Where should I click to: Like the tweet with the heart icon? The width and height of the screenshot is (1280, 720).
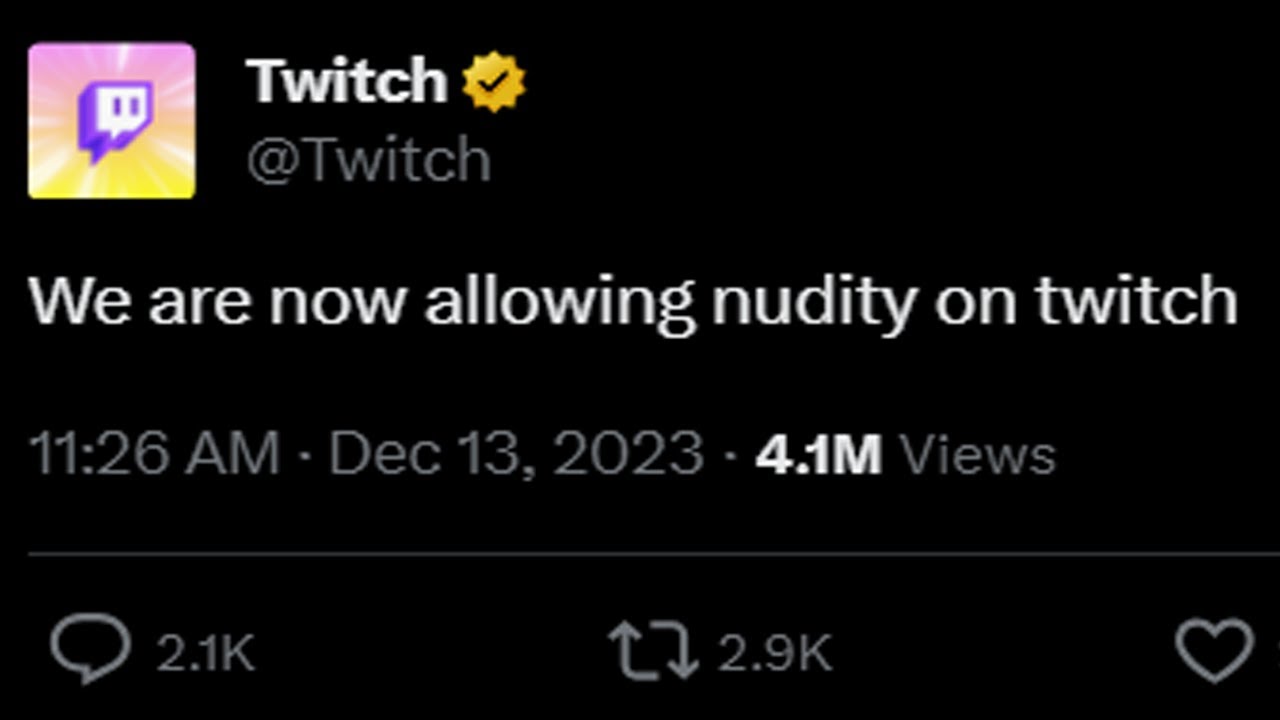click(1214, 650)
